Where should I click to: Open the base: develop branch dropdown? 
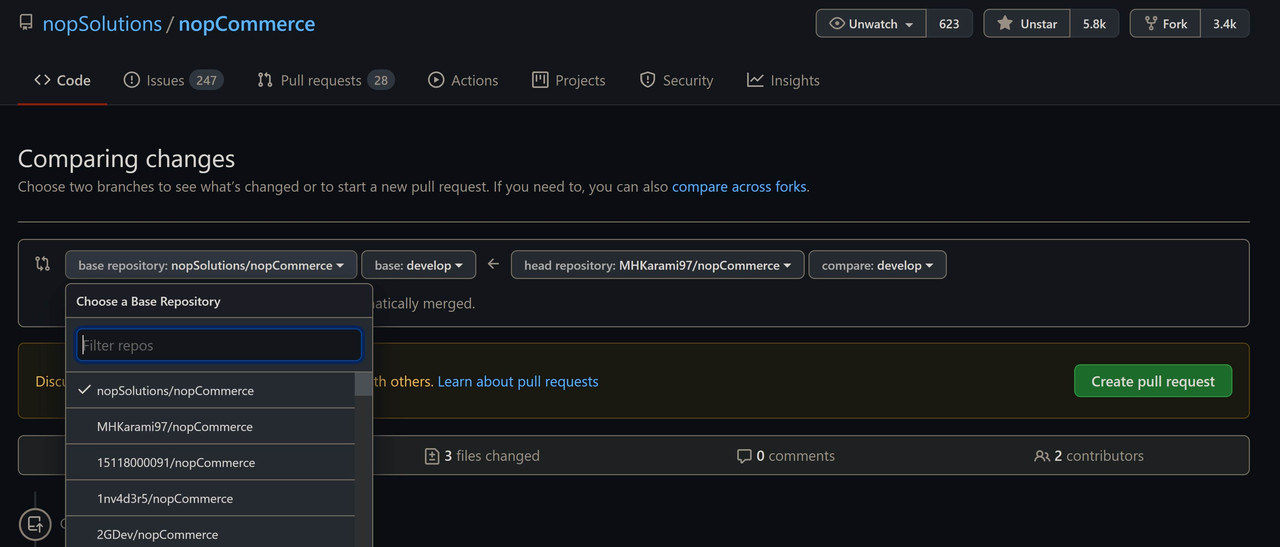418,265
